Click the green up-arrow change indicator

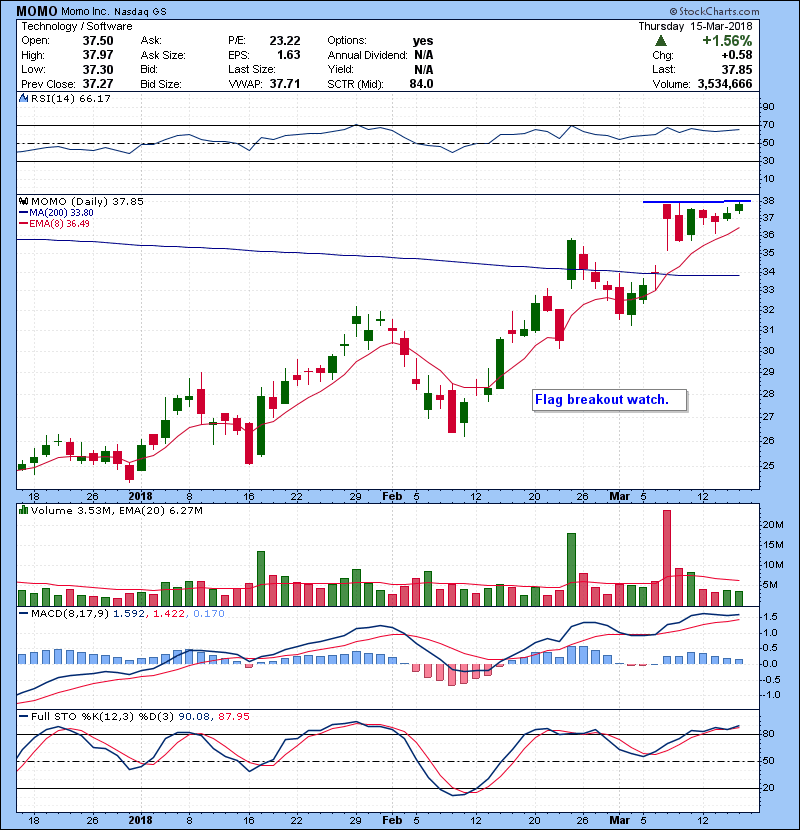(661, 41)
